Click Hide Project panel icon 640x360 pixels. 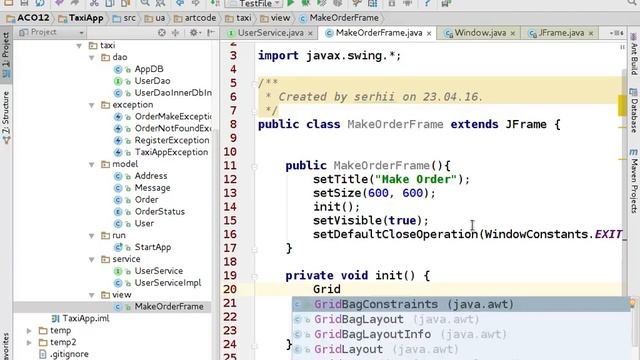click(x=211, y=32)
